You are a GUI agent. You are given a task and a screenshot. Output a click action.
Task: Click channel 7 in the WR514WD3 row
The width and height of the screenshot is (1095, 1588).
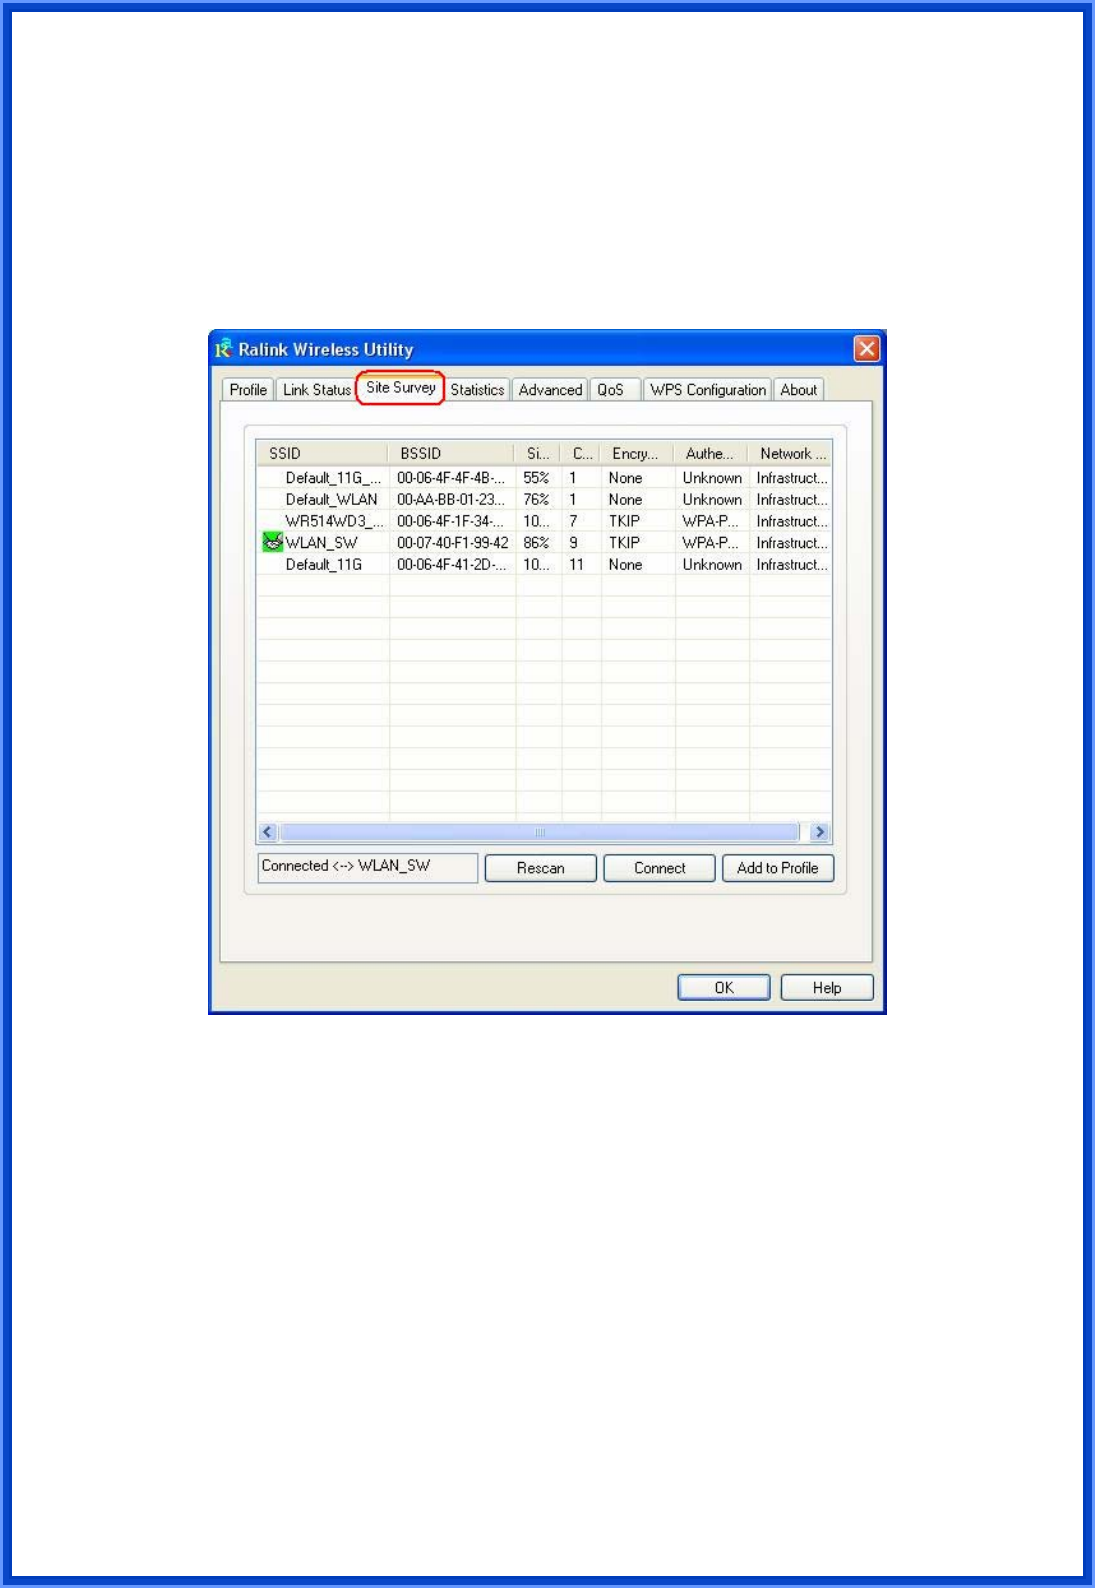tap(573, 521)
